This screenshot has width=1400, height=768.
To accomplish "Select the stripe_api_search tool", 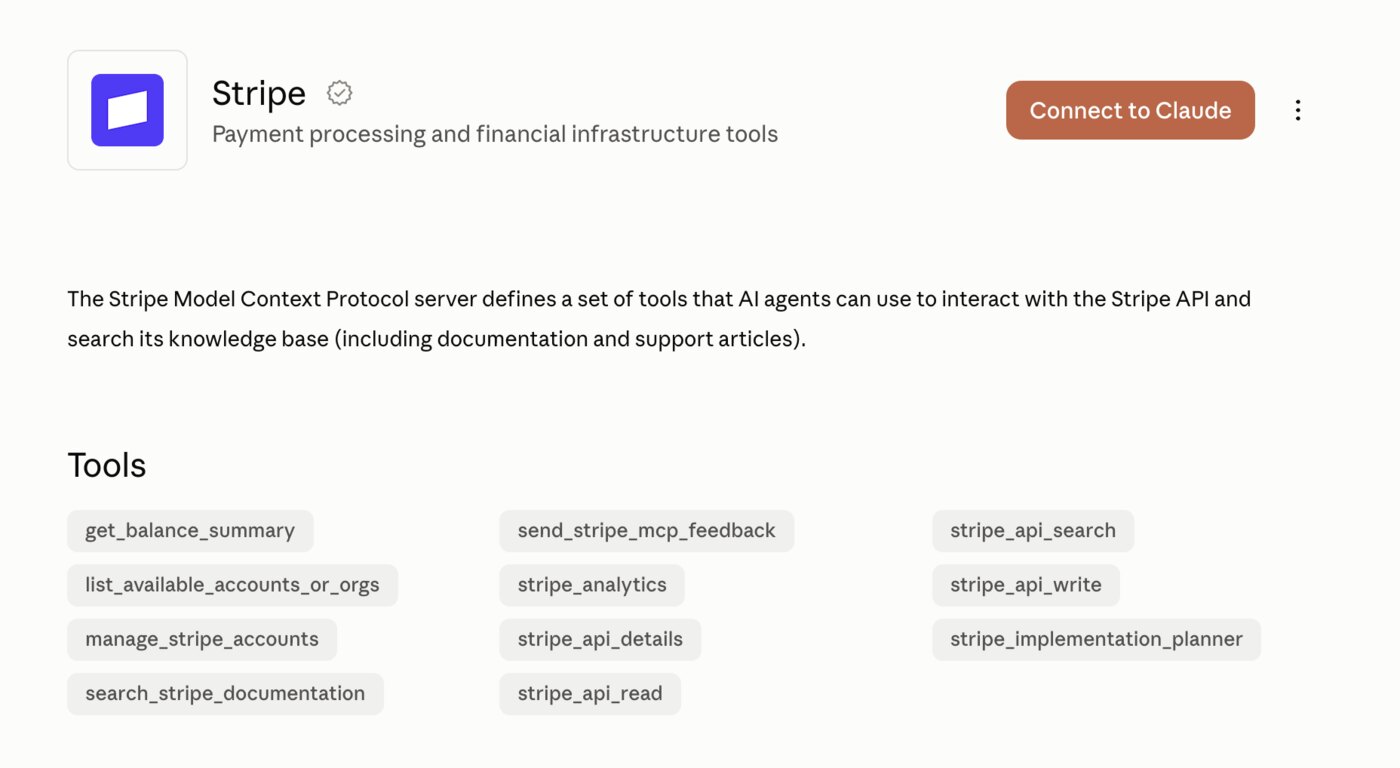I will (1033, 531).
